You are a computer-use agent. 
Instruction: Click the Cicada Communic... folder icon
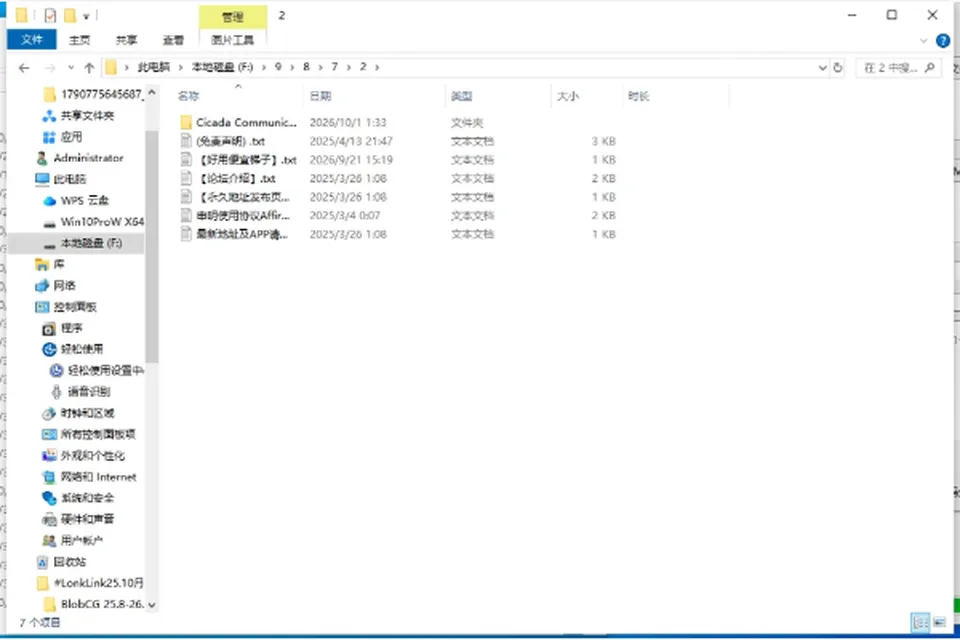(186, 122)
